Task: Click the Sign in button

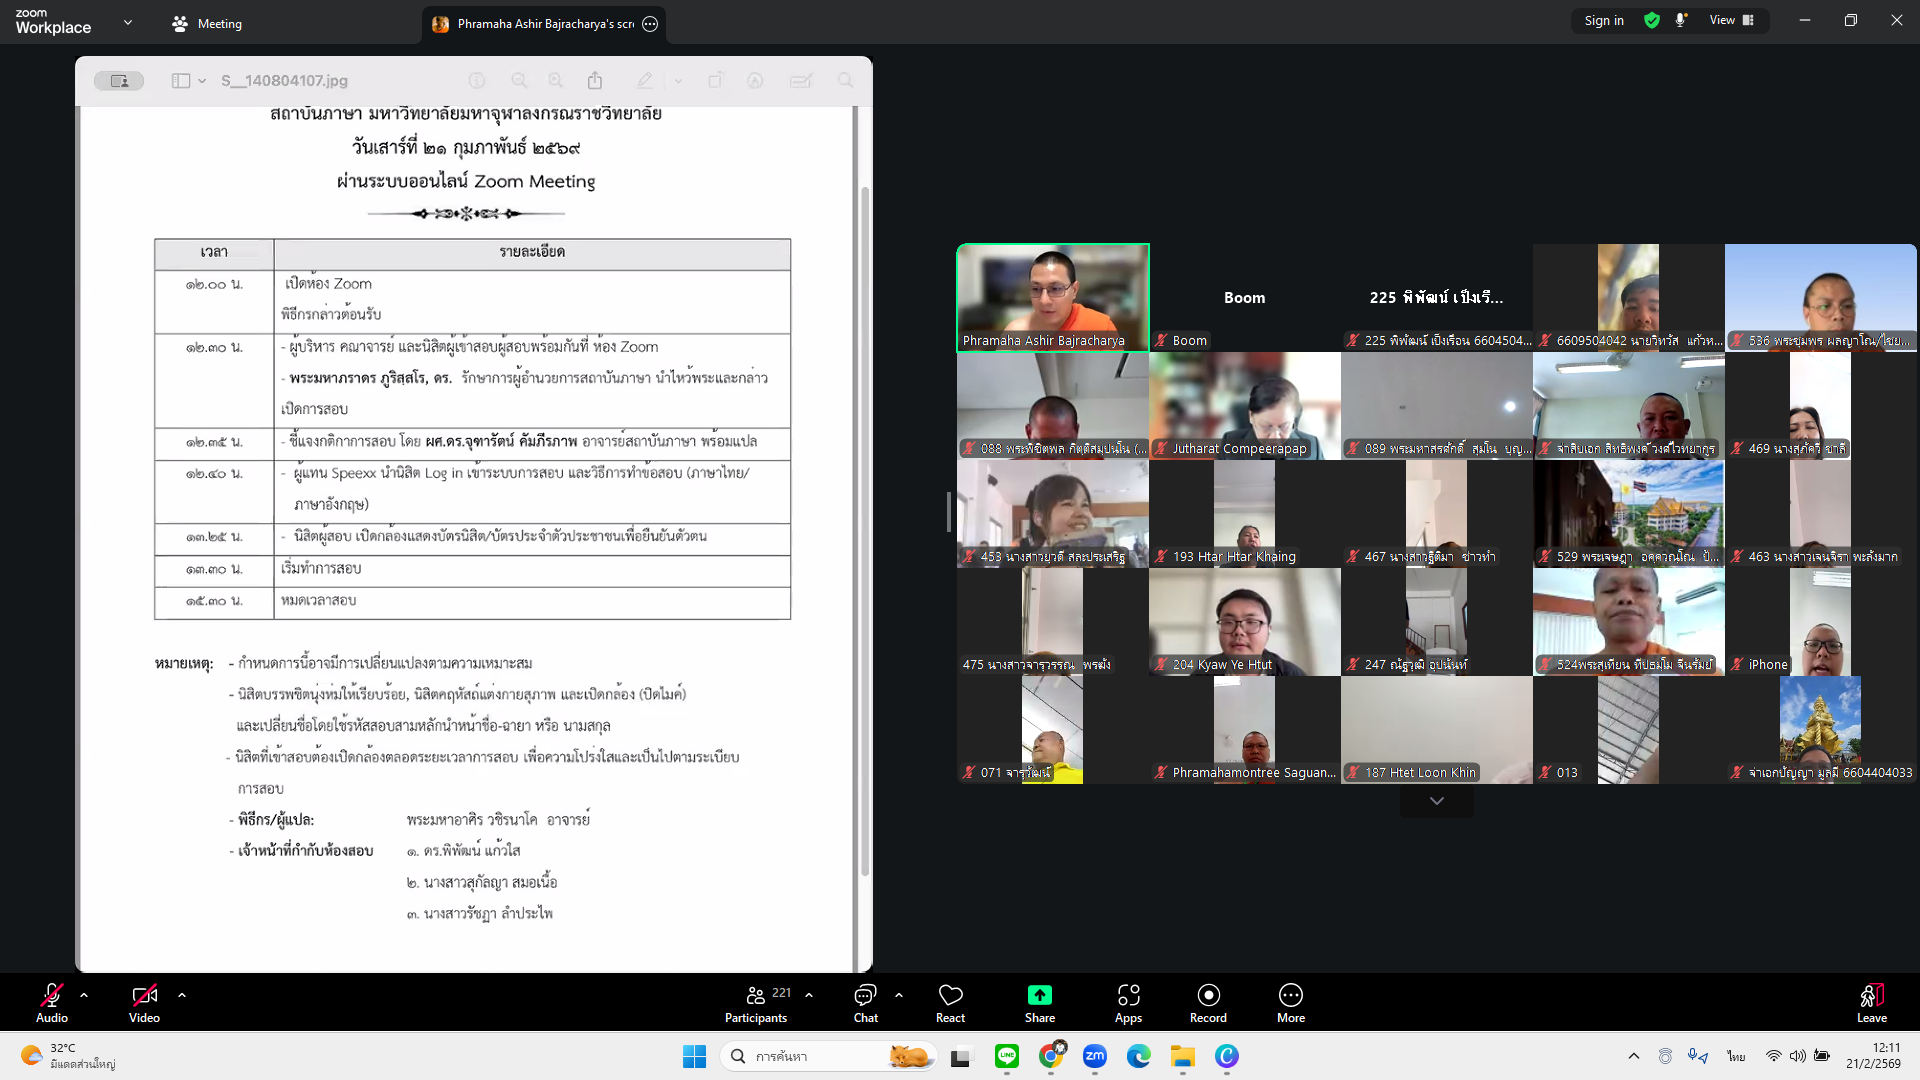Action: coord(1603,20)
